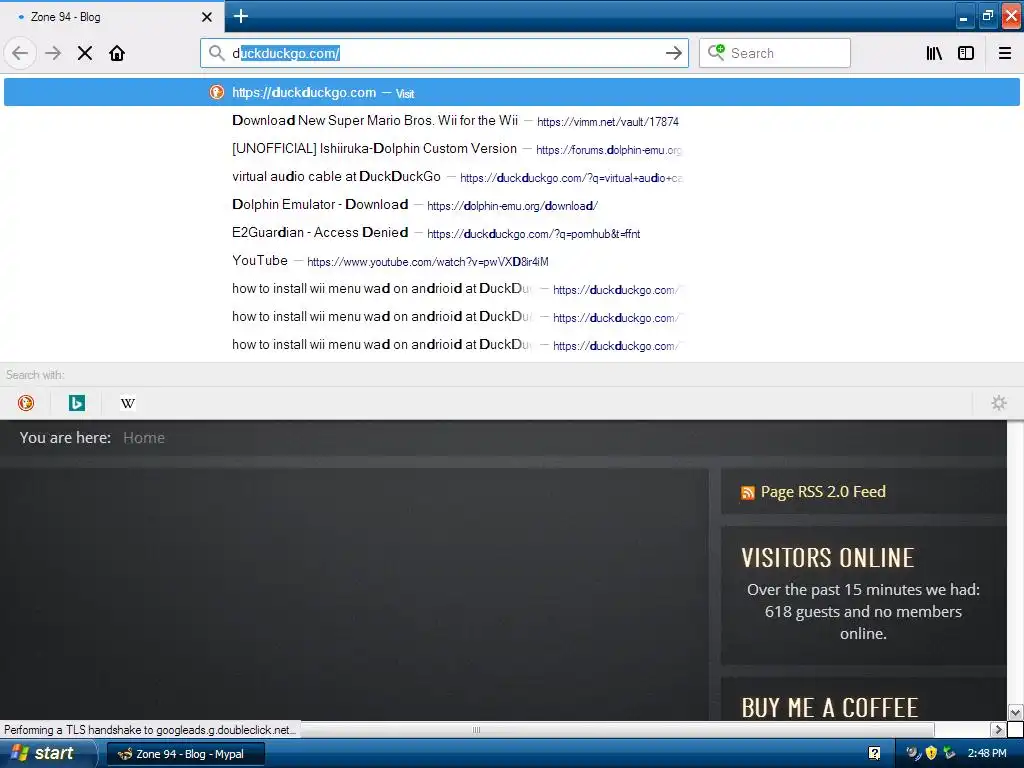Go back with the back arrow button
1024x768 pixels.
tap(20, 53)
